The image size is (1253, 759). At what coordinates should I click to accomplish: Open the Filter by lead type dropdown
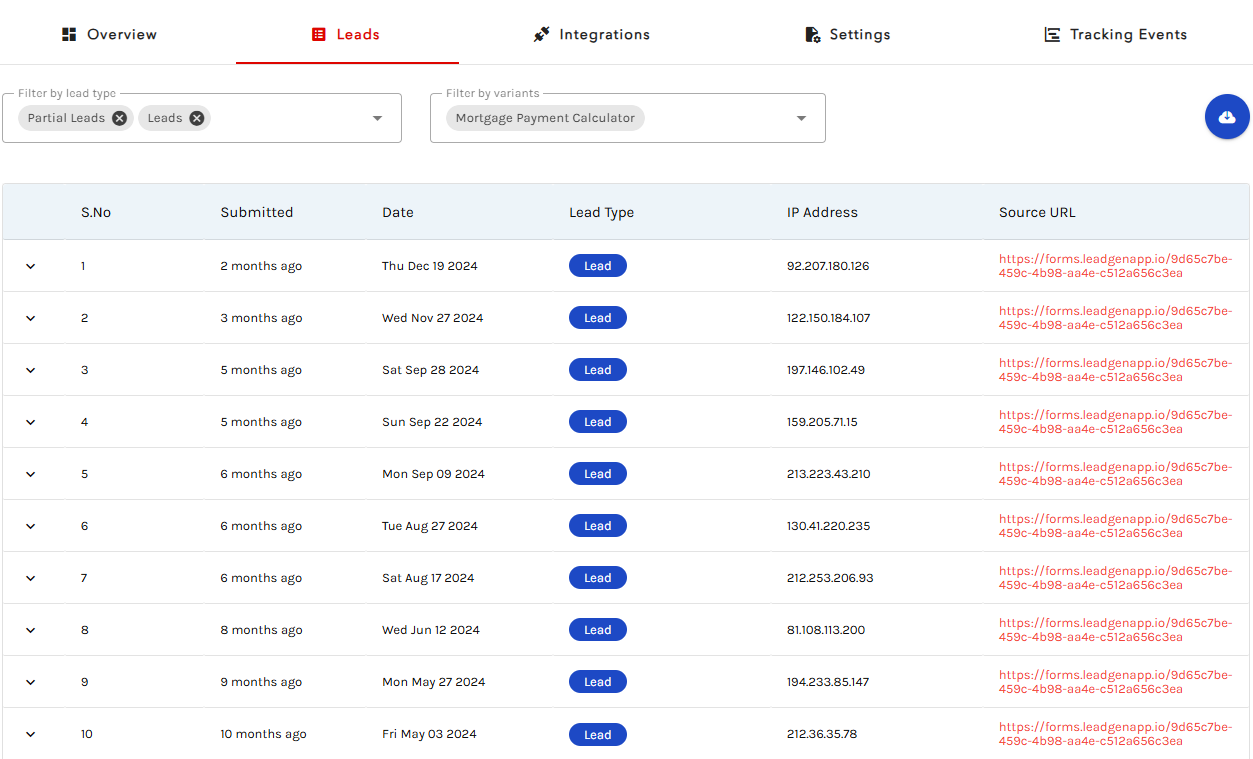coord(377,117)
